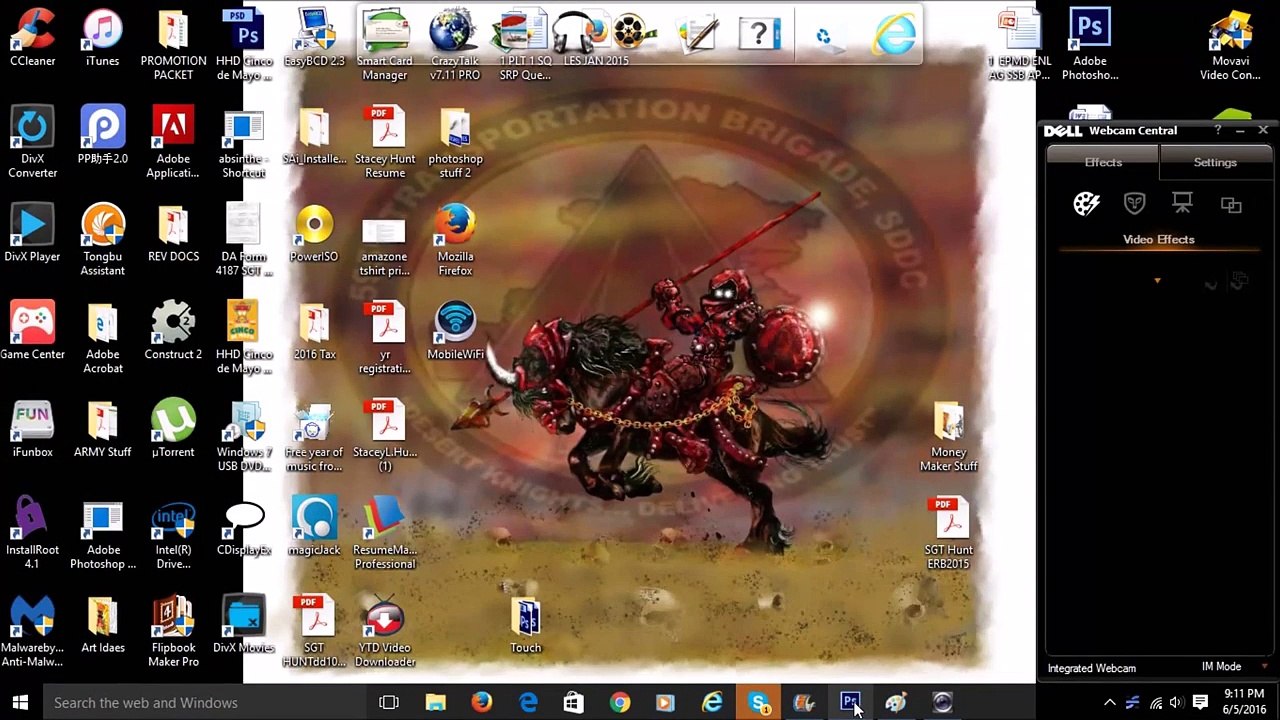Select the ARMY Stuff folder

102,429
